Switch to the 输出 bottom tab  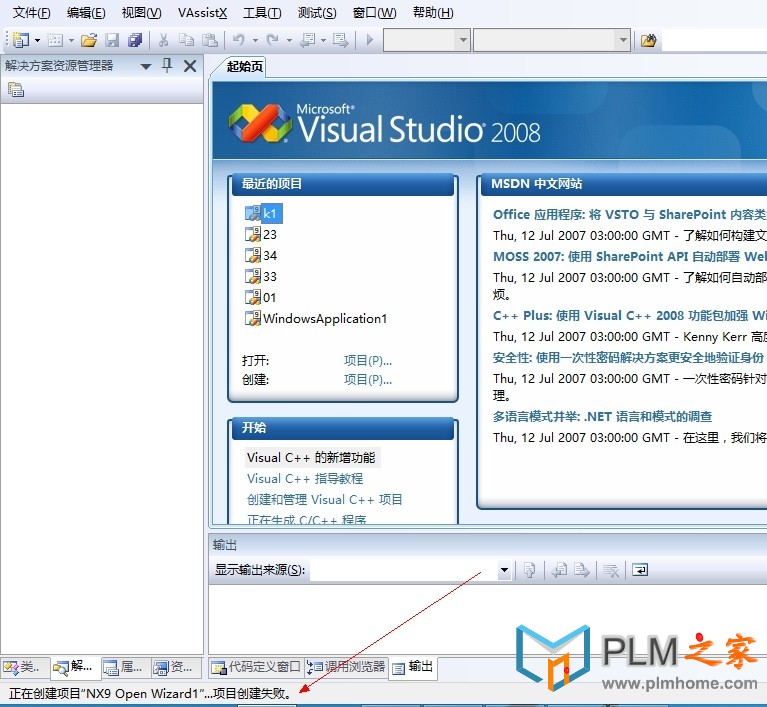click(413, 666)
